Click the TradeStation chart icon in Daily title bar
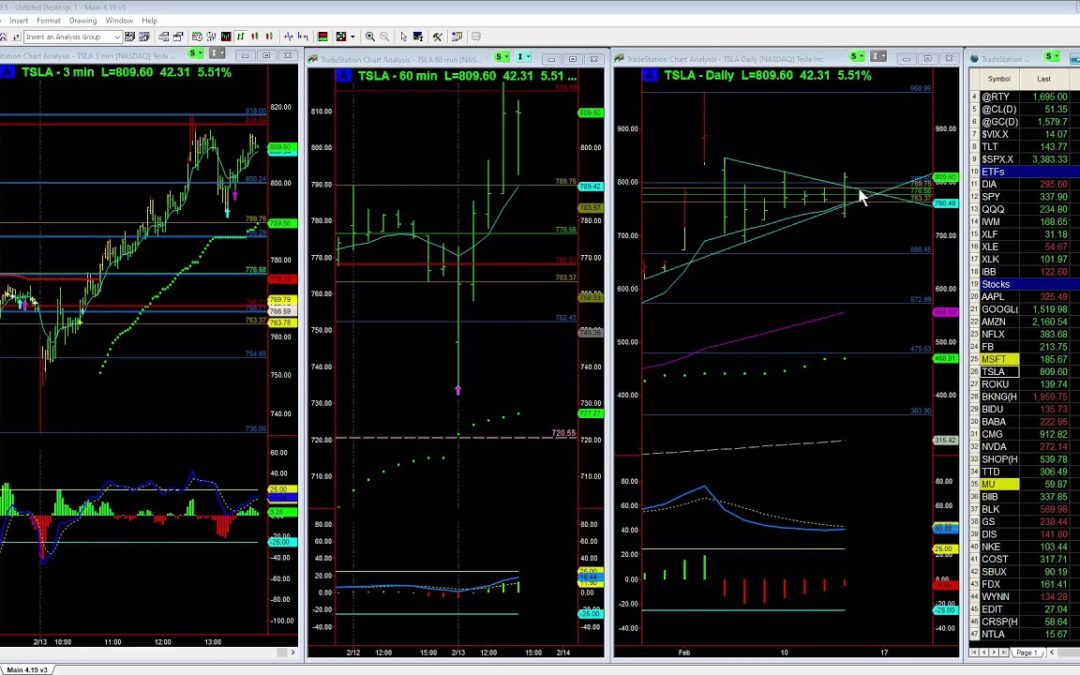Screen dimensions: 1080x675 (x=620, y=59)
